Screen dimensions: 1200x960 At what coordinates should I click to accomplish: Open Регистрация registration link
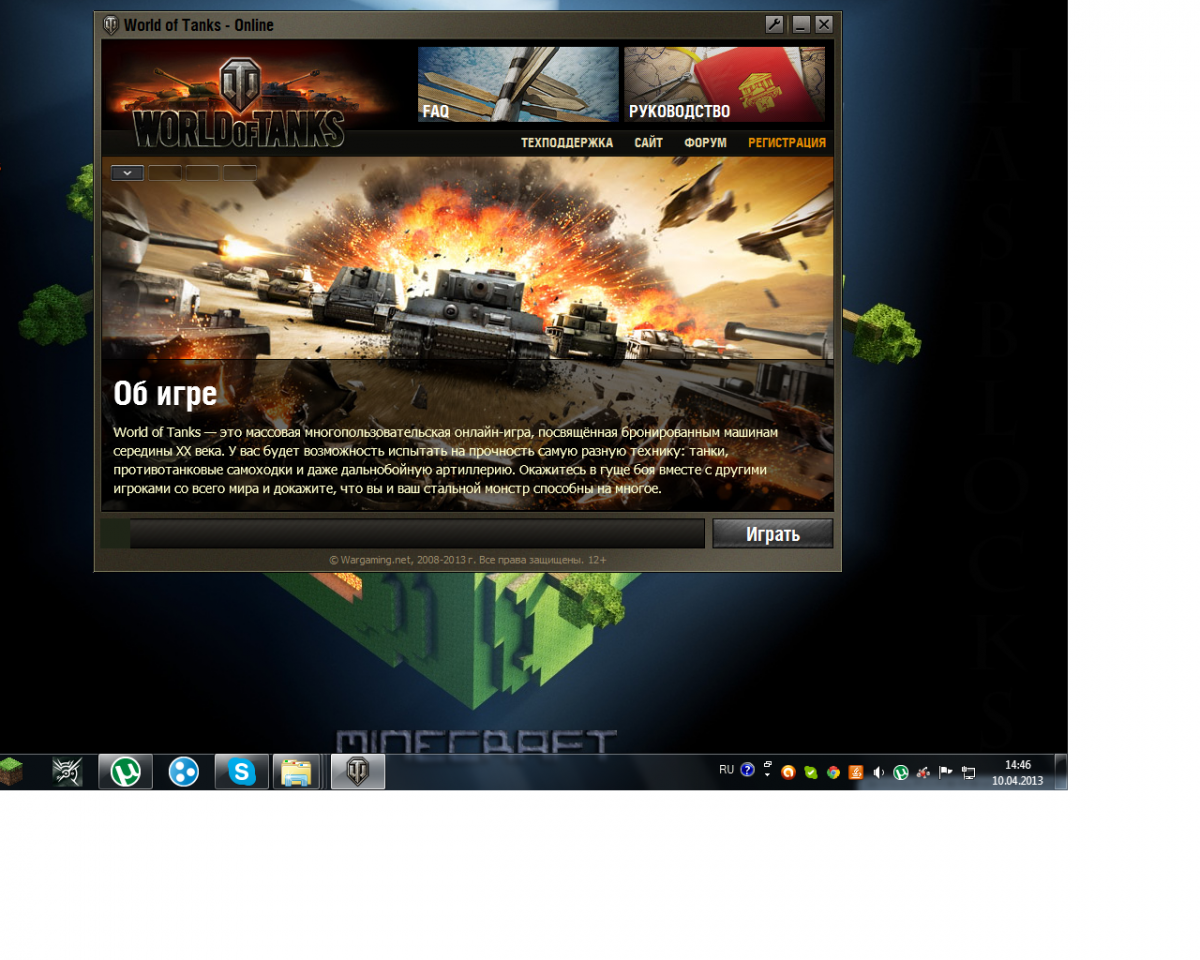(787, 143)
